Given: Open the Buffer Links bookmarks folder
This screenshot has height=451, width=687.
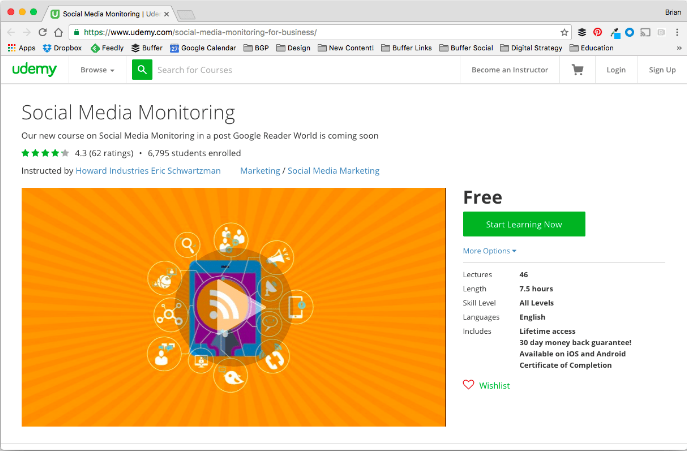Looking at the screenshot, I should (x=407, y=48).
